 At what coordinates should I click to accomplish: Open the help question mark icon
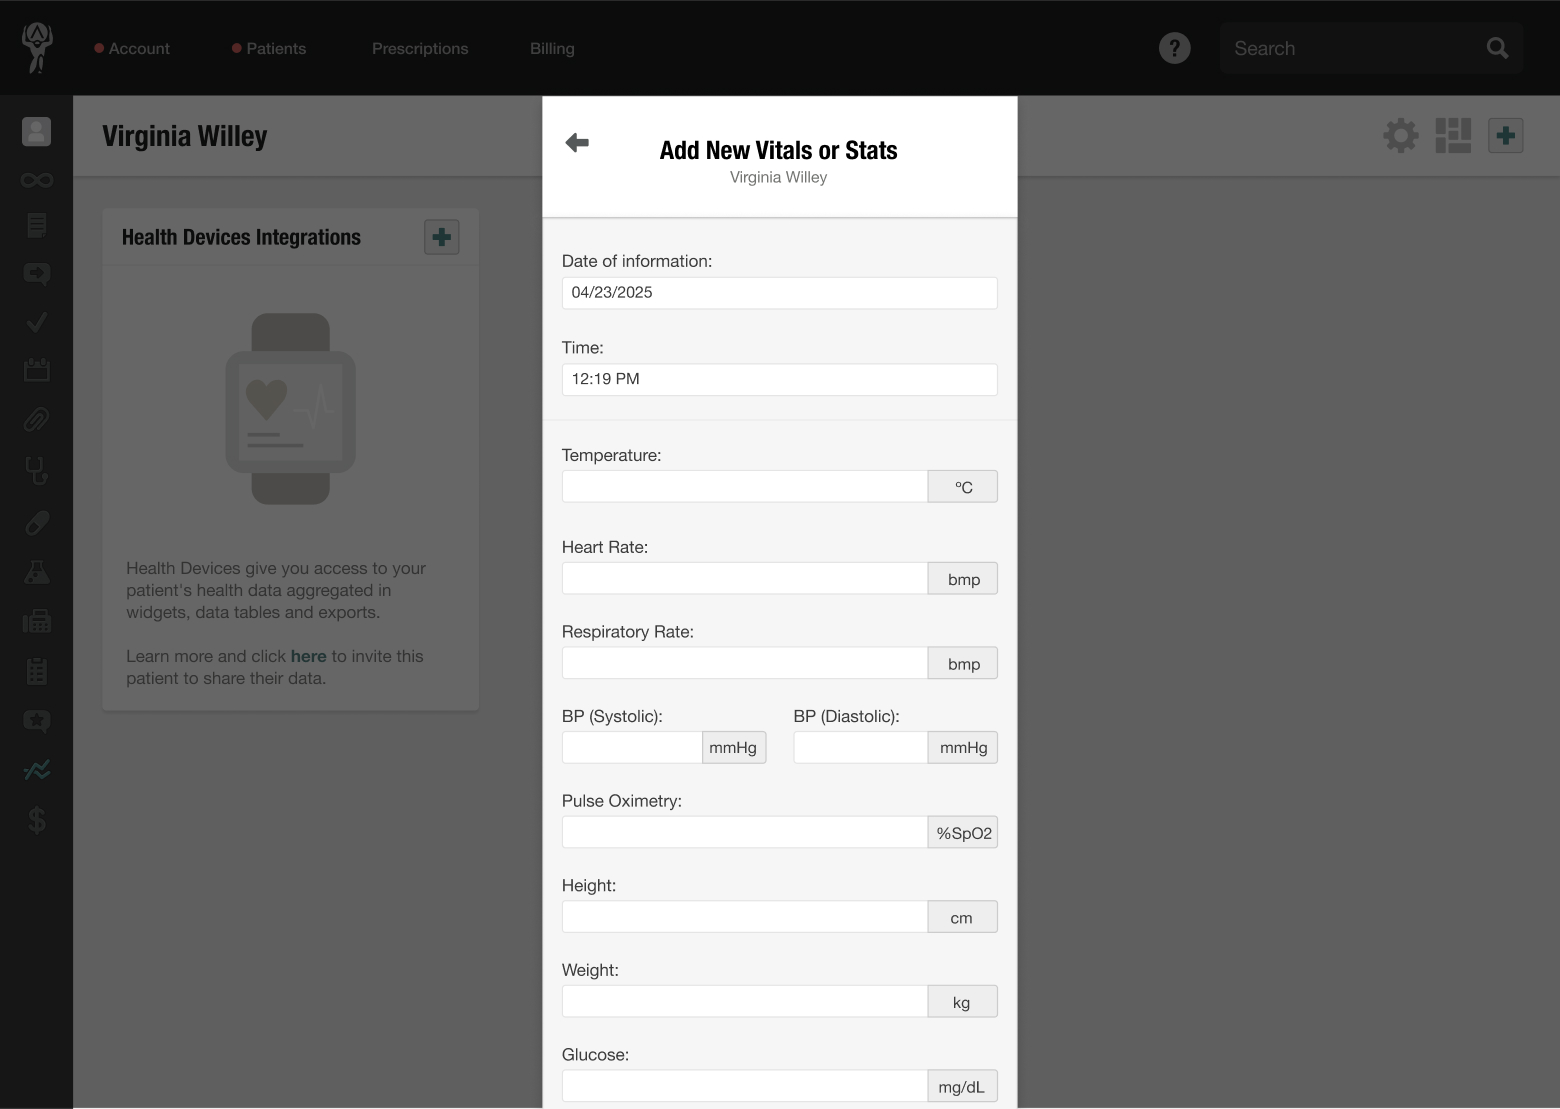[1174, 48]
